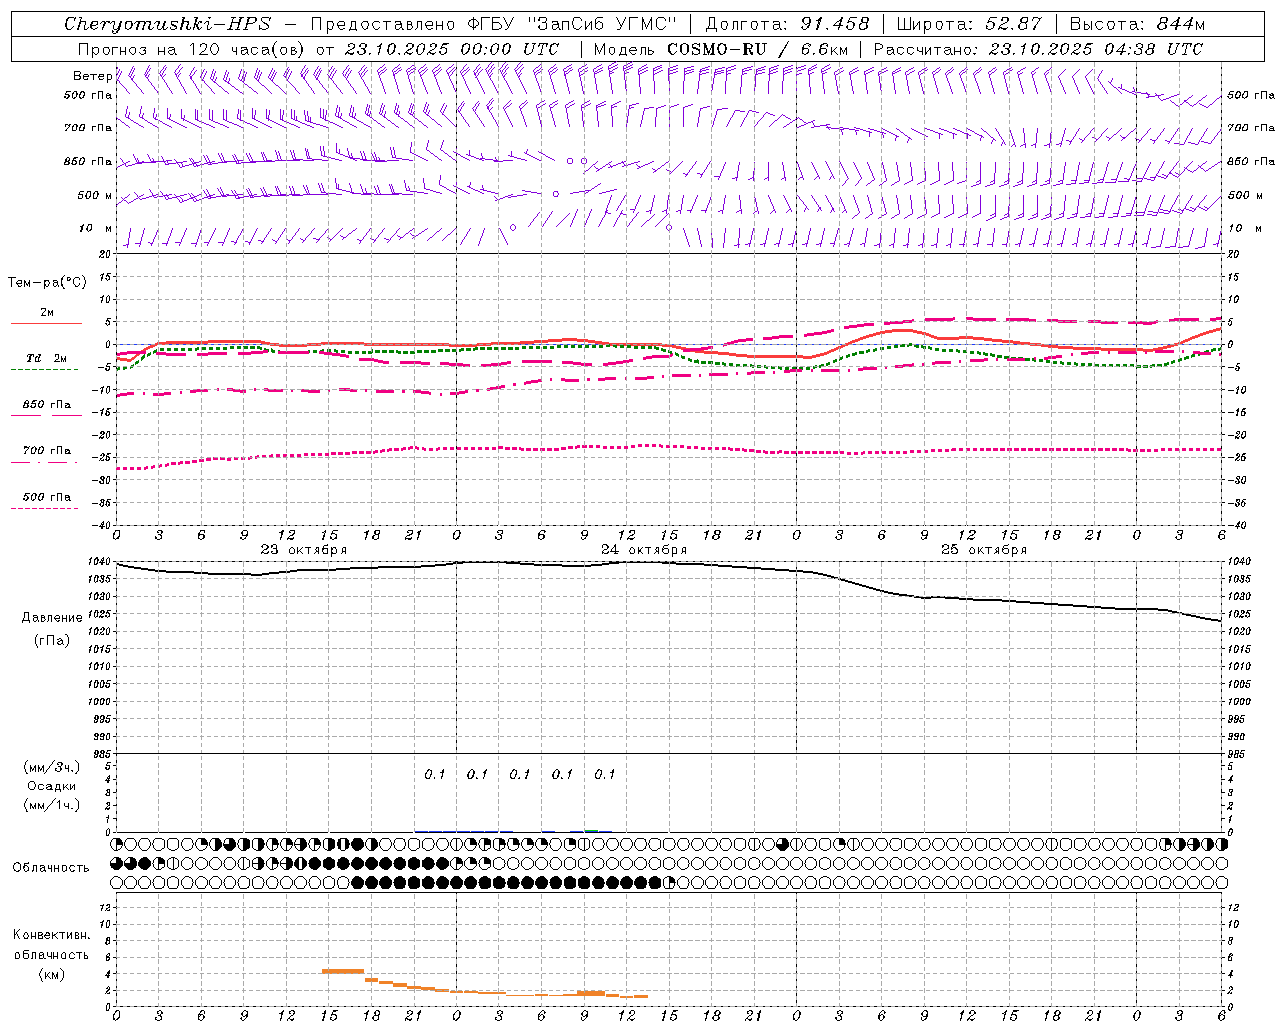The width and height of the screenshot is (1280, 1024).
Task: Click the Облачность cloud cover label
Action: (51, 868)
